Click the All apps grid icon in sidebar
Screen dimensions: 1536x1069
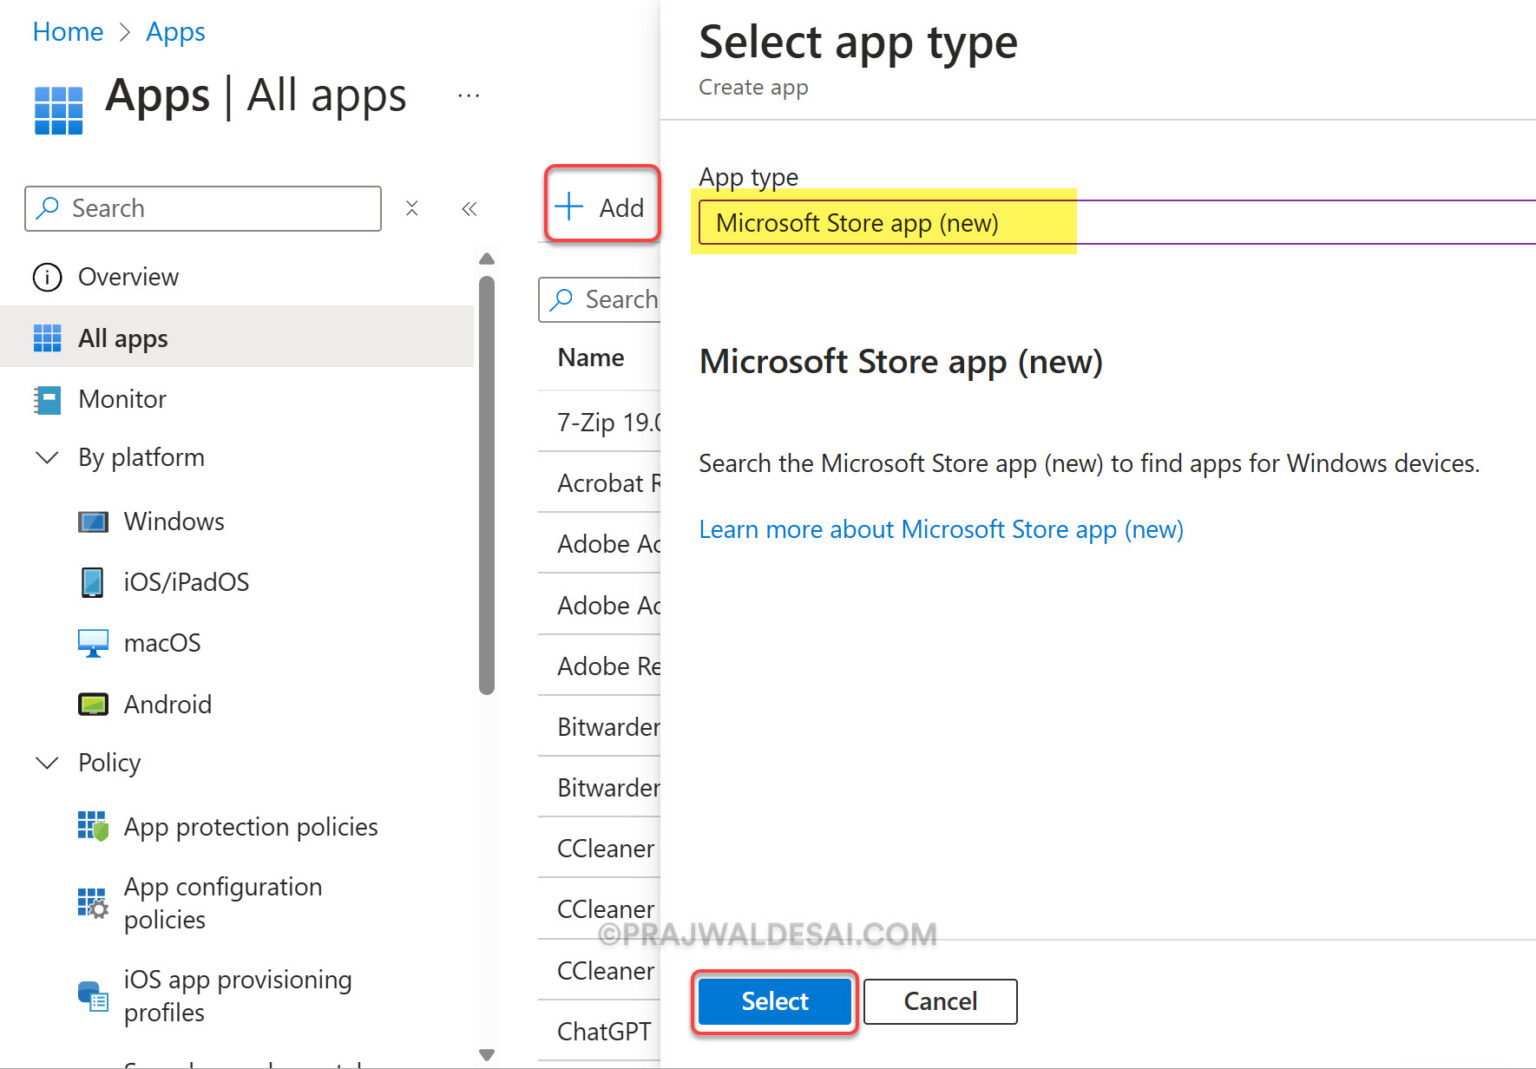coord(47,338)
